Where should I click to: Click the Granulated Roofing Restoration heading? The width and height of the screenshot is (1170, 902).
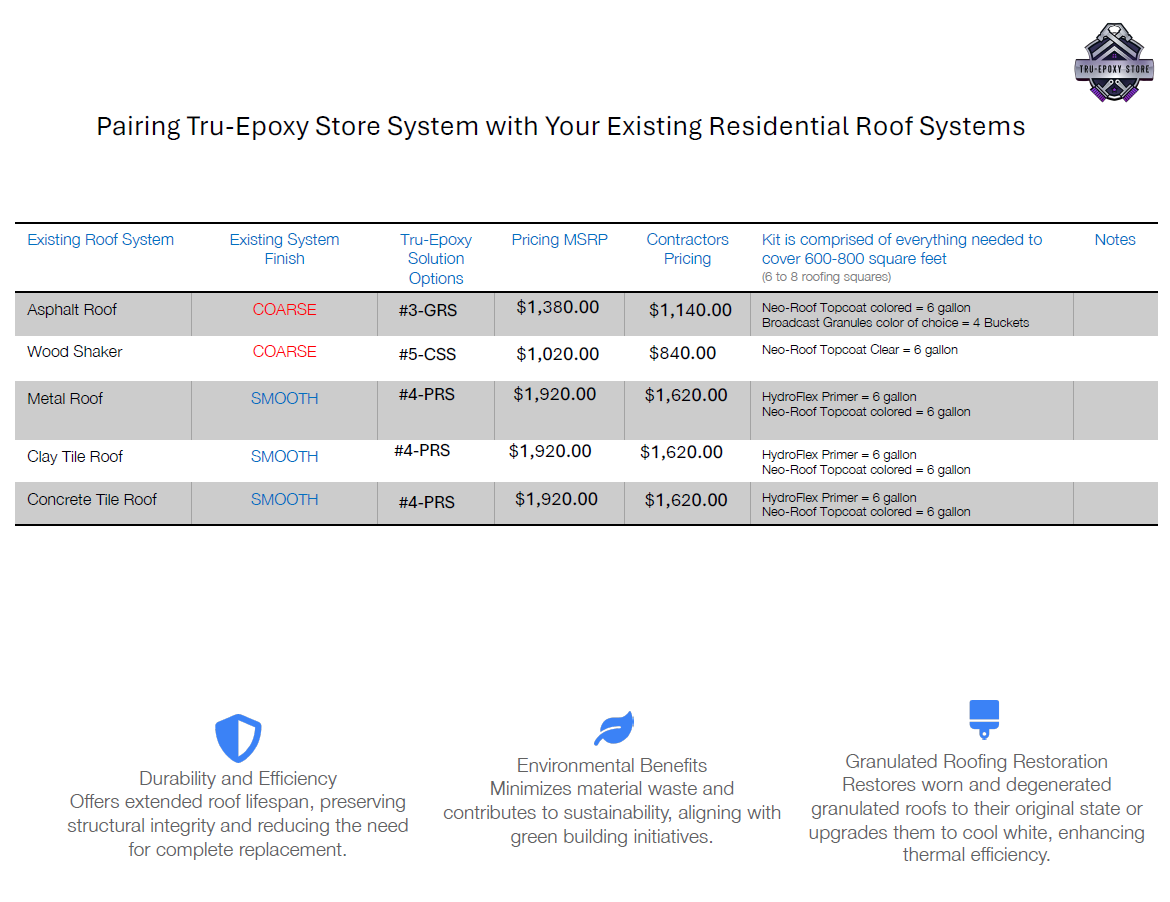coord(976,761)
